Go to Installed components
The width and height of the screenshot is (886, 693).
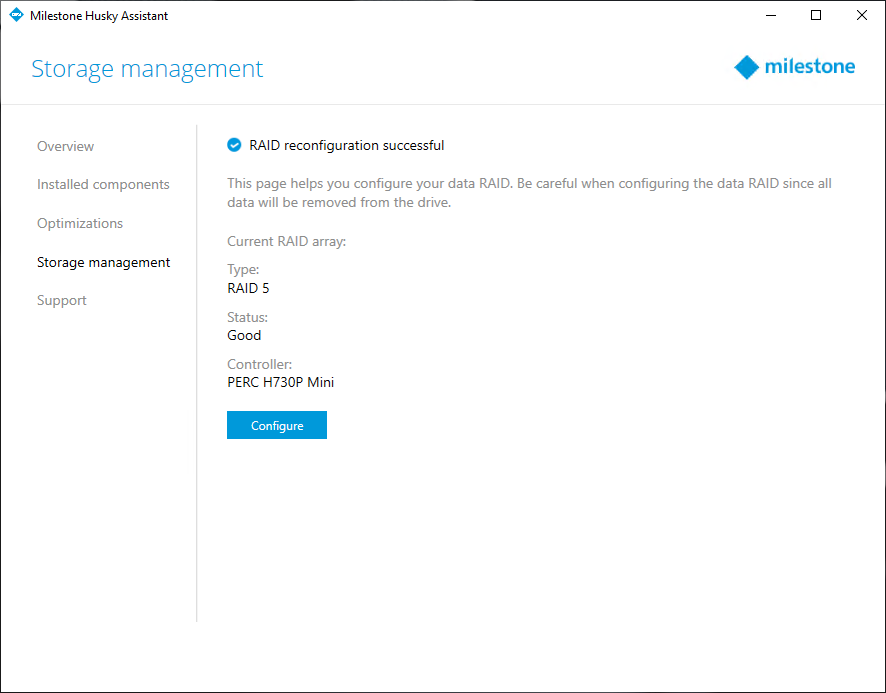pyautogui.click(x=103, y=184)
